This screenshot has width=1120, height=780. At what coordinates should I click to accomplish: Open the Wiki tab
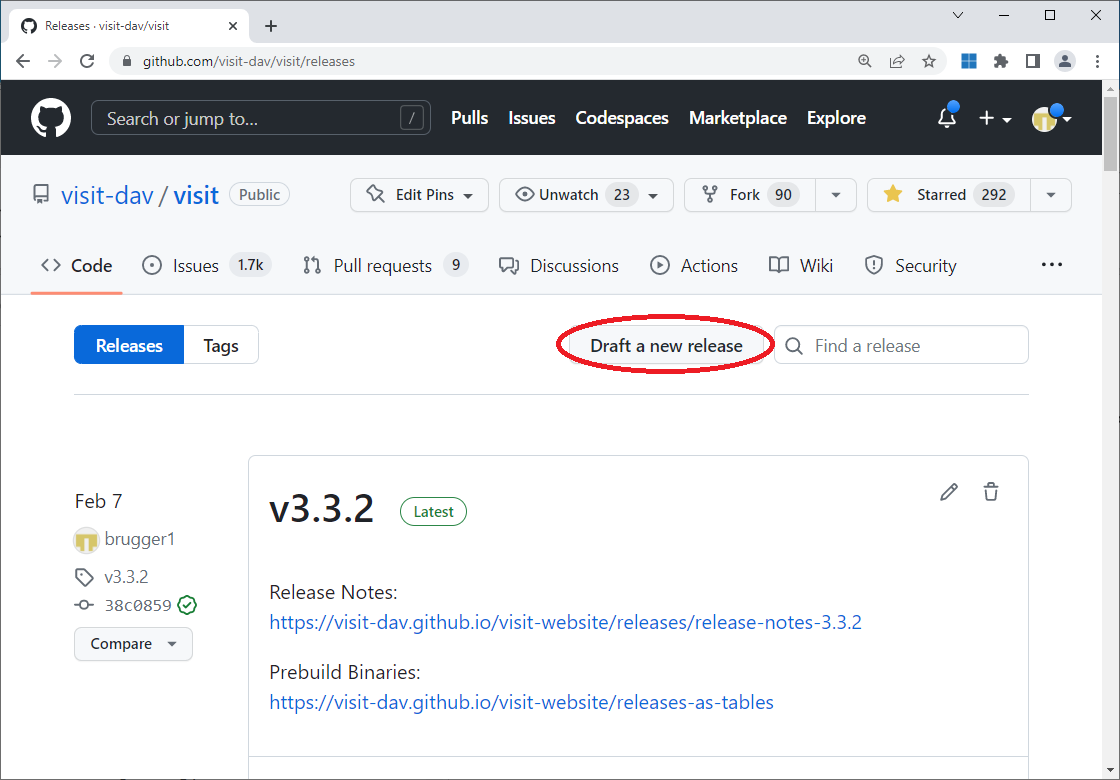[801, 266]
